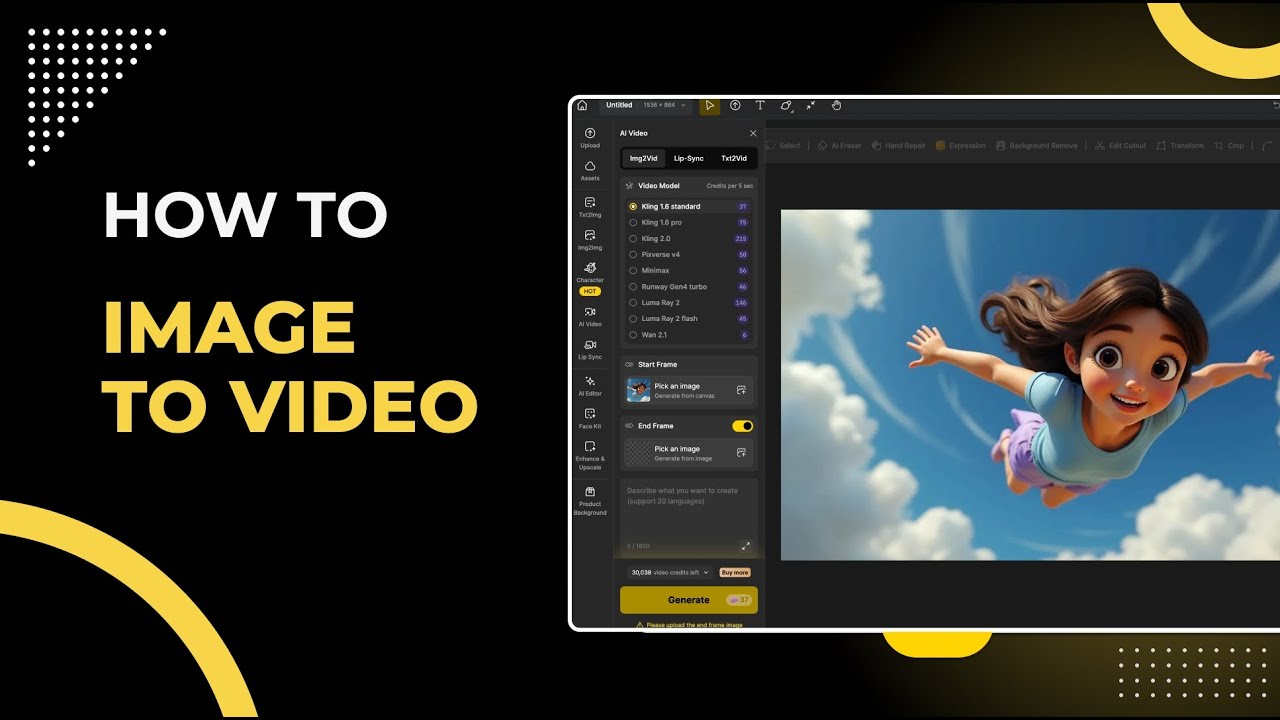Select the Luma Ray 2 model
The image size is (1280, 720).
pyautogui.click(x=689, y=303)
